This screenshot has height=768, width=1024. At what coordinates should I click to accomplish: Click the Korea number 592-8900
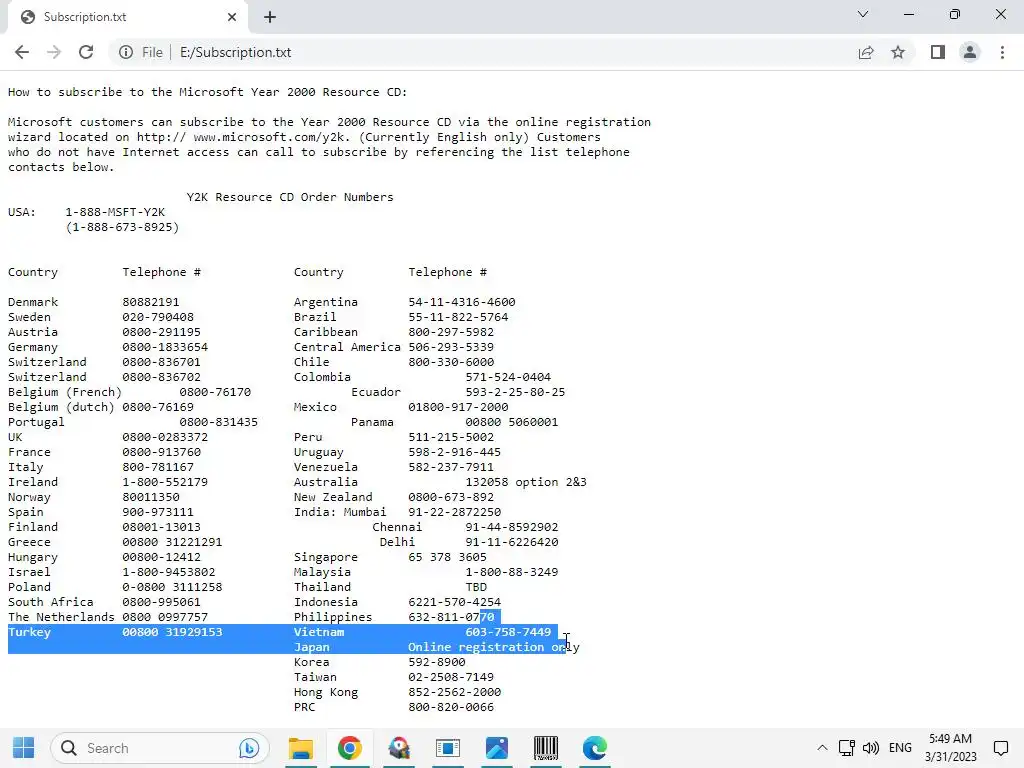coord(437,662)
